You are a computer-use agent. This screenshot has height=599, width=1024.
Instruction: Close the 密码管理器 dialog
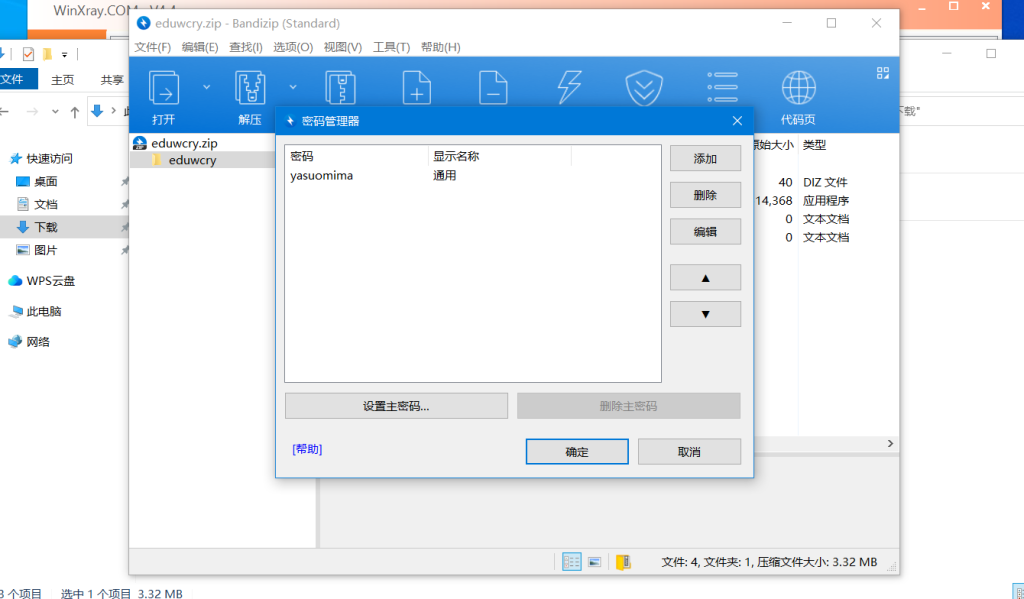point(737,121)
